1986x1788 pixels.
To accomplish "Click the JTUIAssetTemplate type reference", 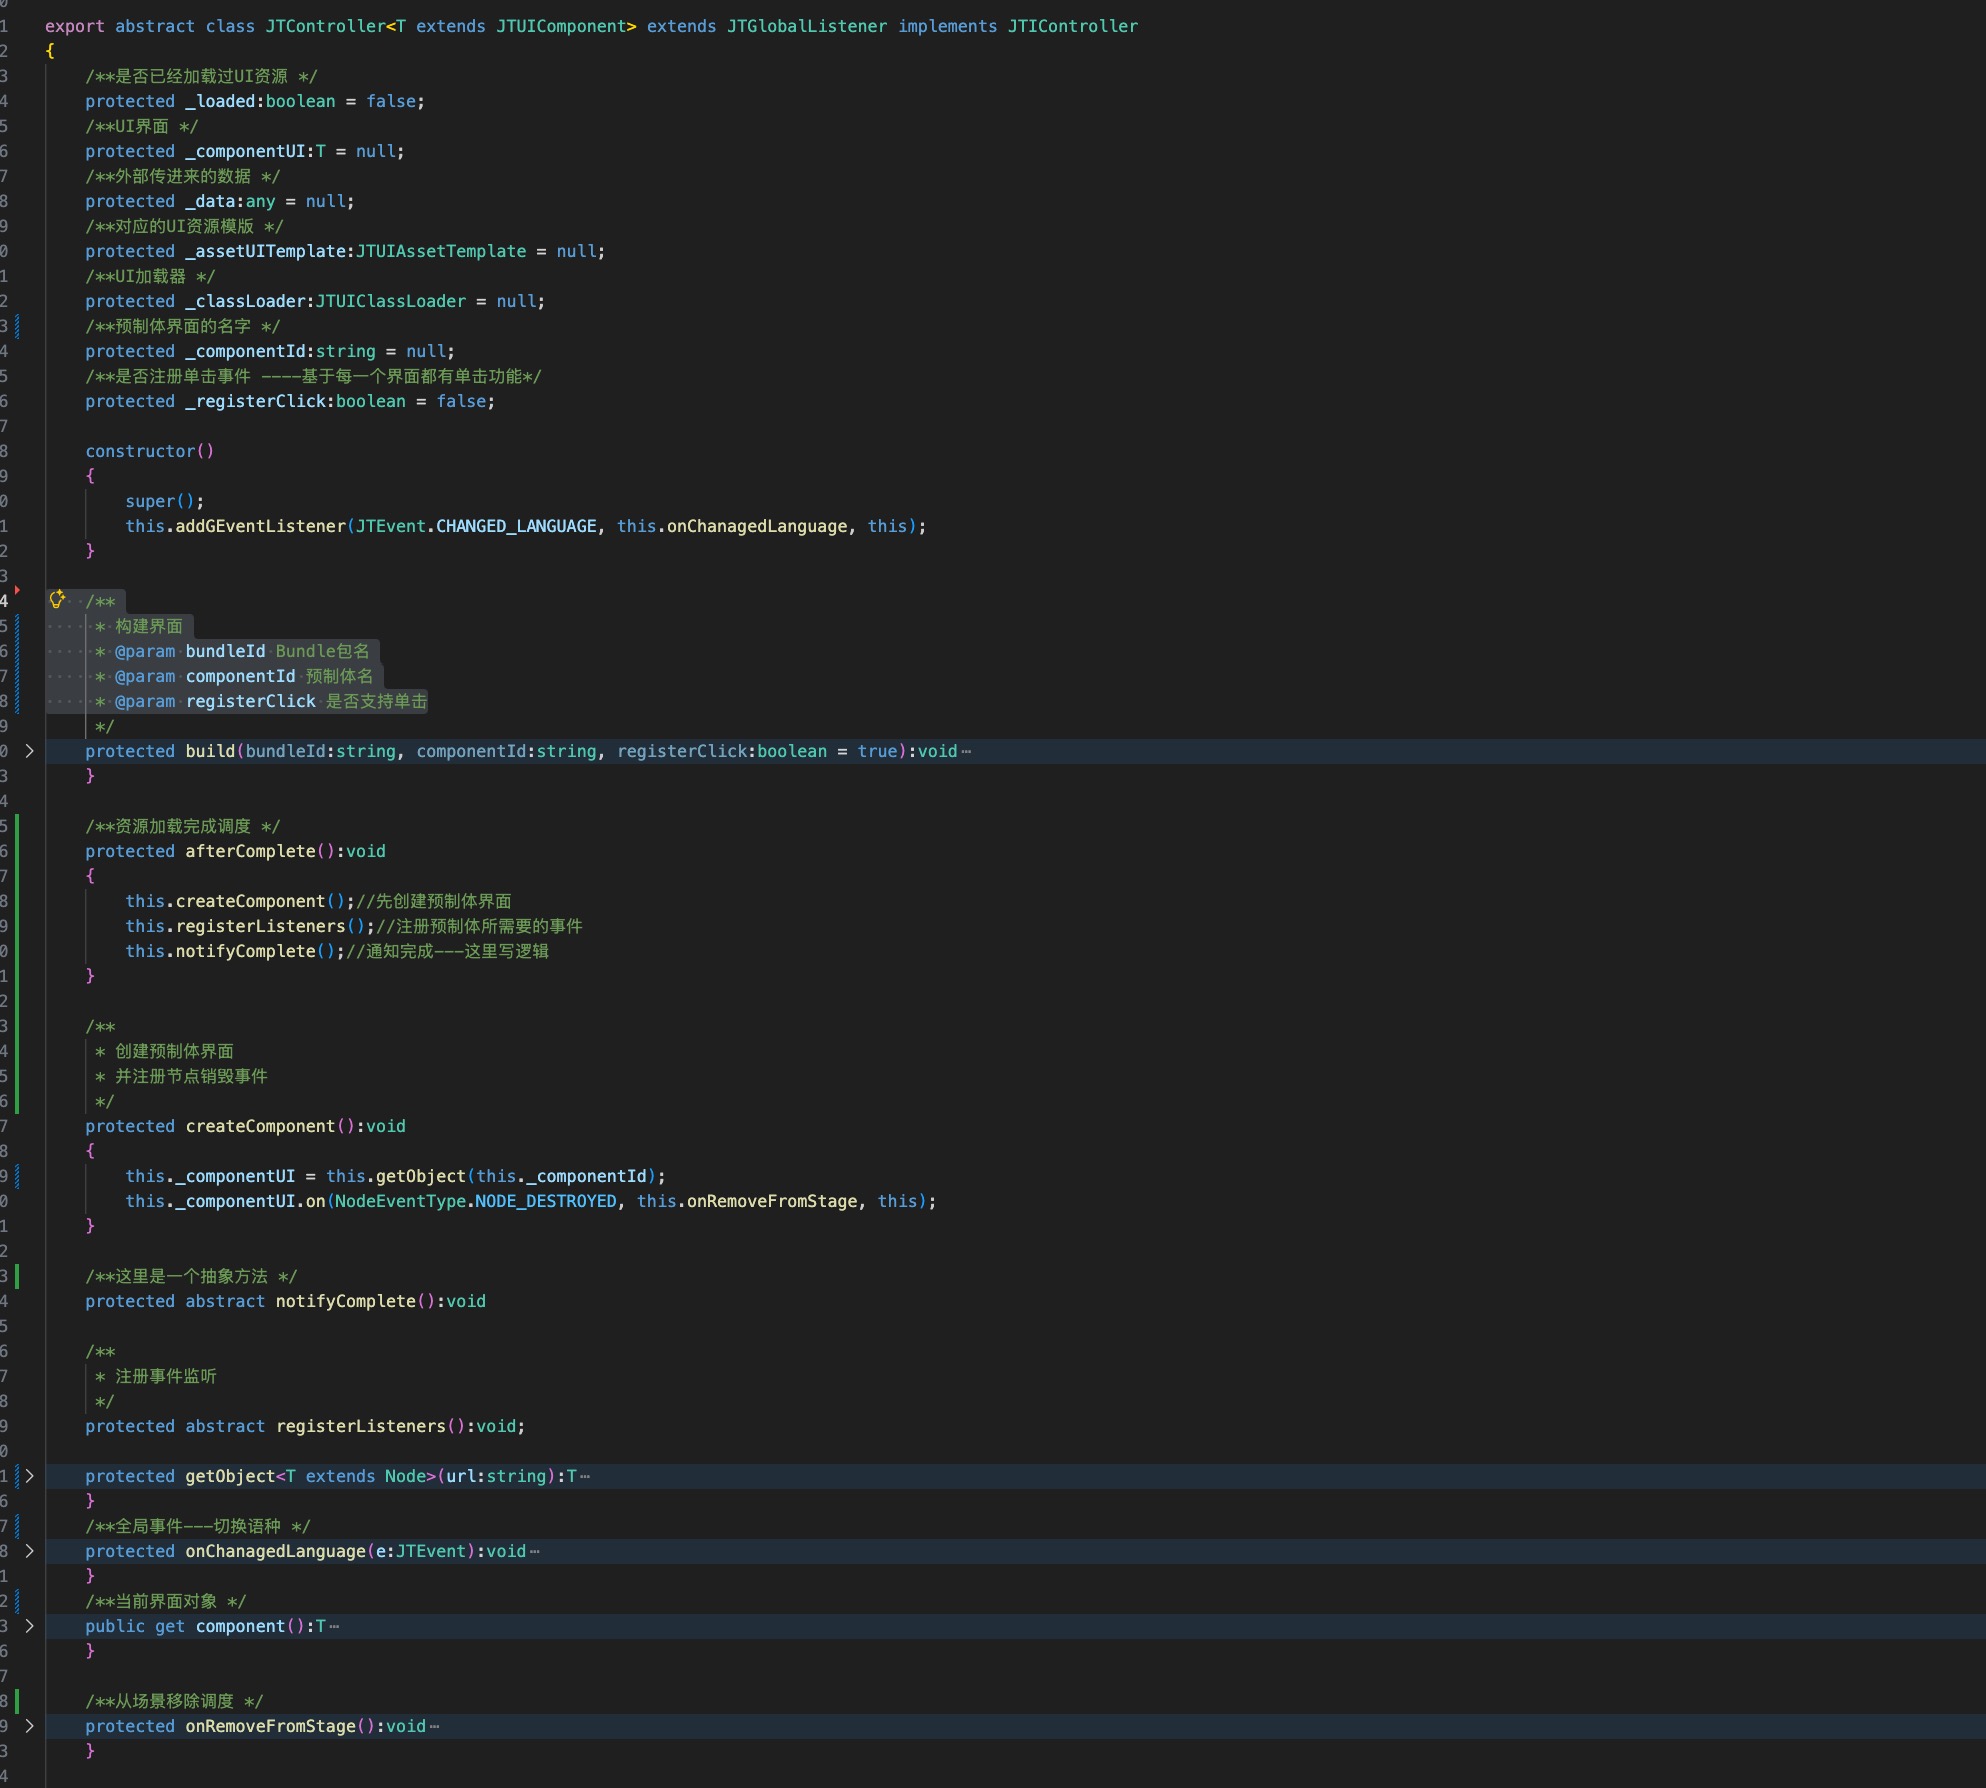I will click(x=440, y=251).
